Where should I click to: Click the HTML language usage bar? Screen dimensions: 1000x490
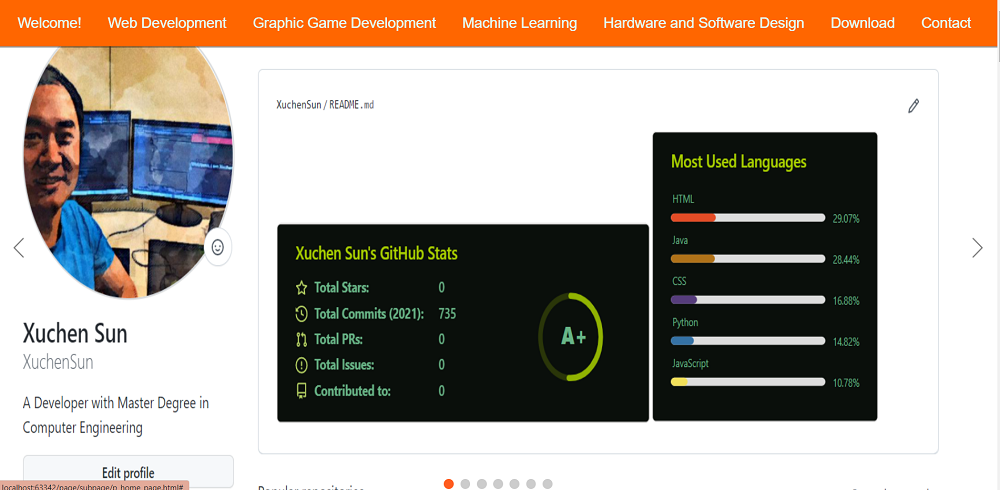pyautogui.click(x=748, y=218)
